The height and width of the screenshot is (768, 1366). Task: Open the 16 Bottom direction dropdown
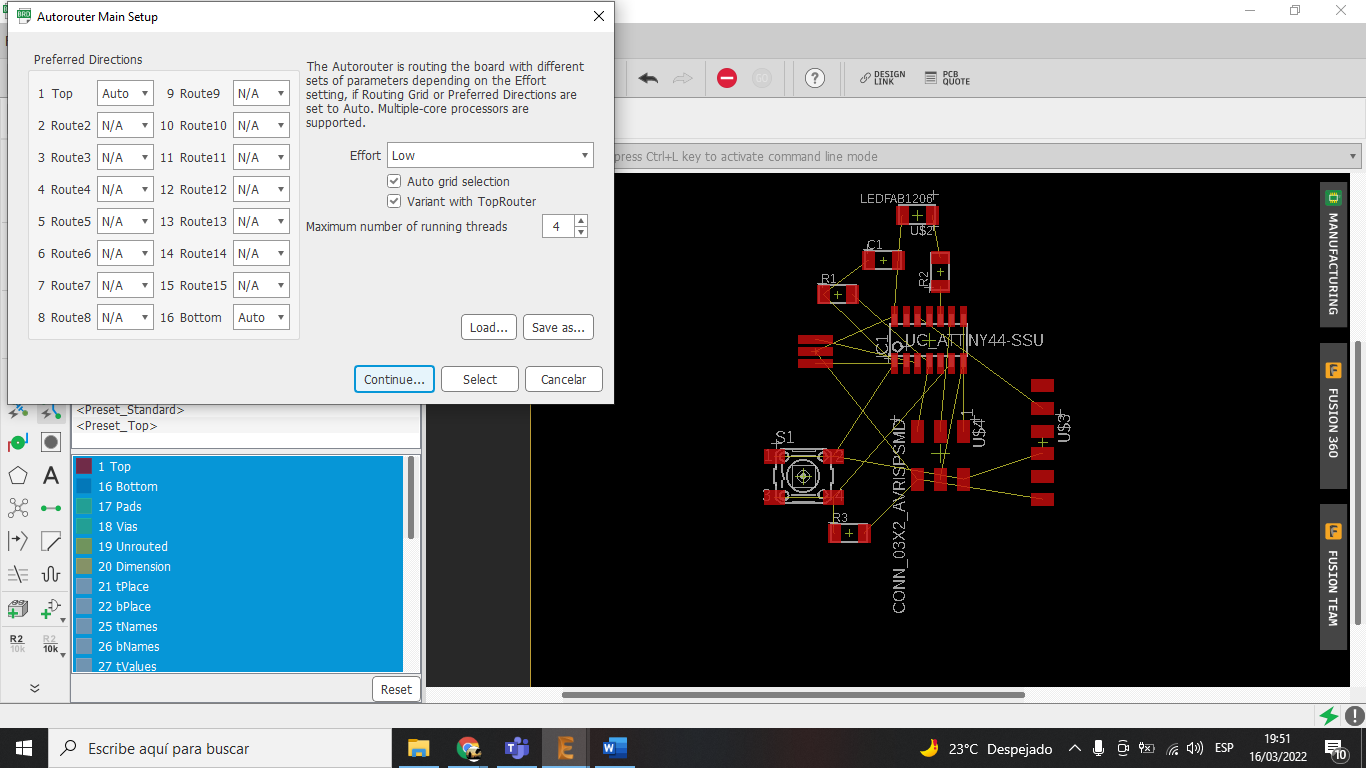coord(262,317)
